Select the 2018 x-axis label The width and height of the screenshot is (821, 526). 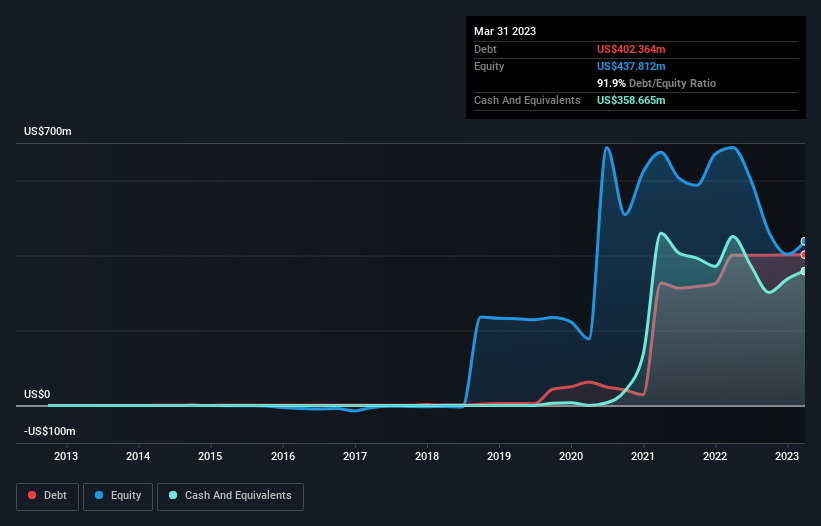pos(427,456)
